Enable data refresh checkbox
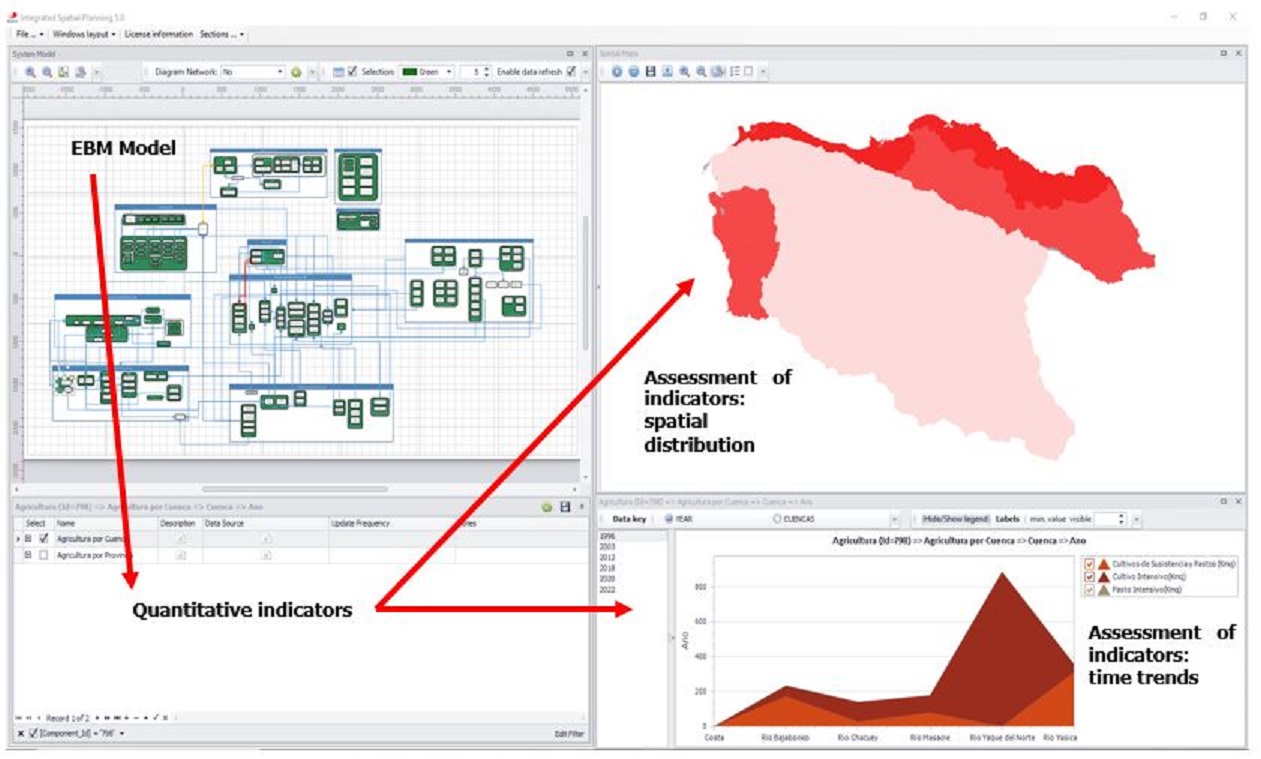 [x=571, y=72]
